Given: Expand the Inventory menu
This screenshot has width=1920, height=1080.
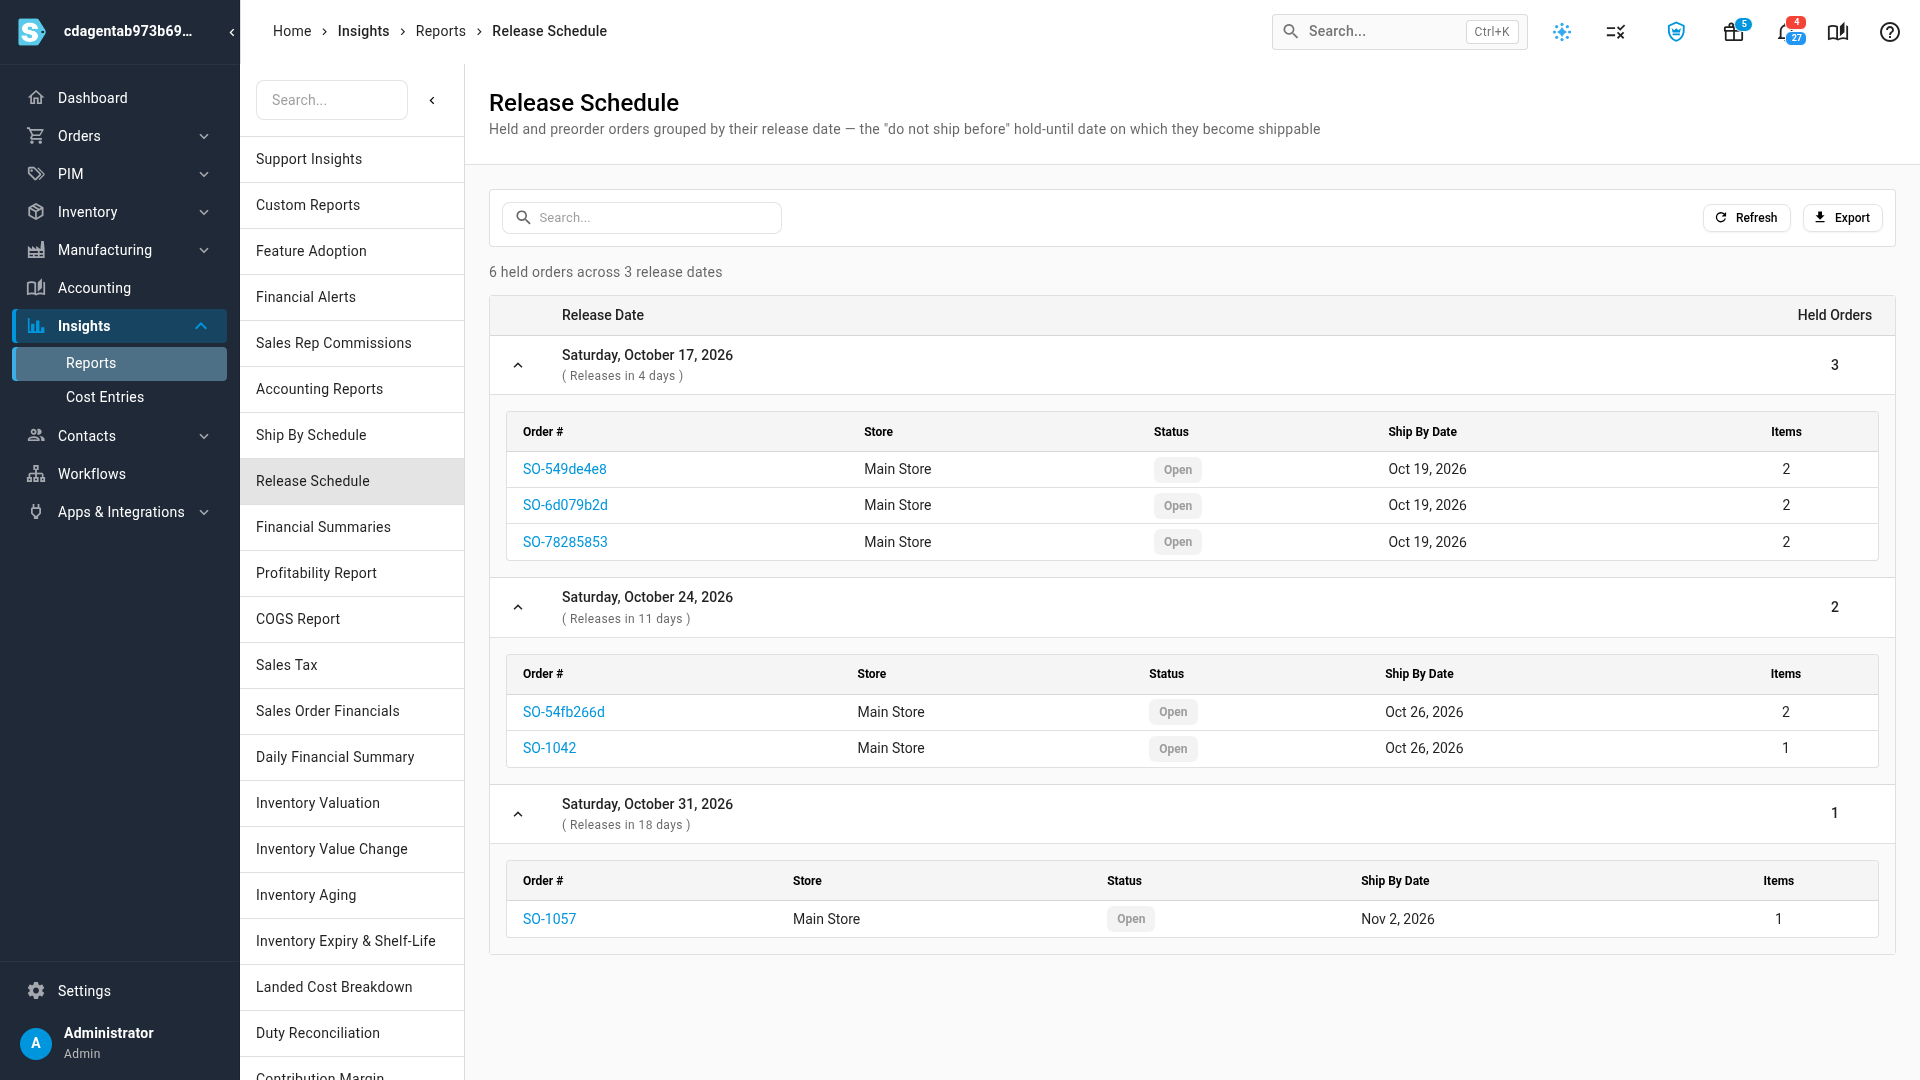Looking at the screenshot, I should [x=120, y=212].
